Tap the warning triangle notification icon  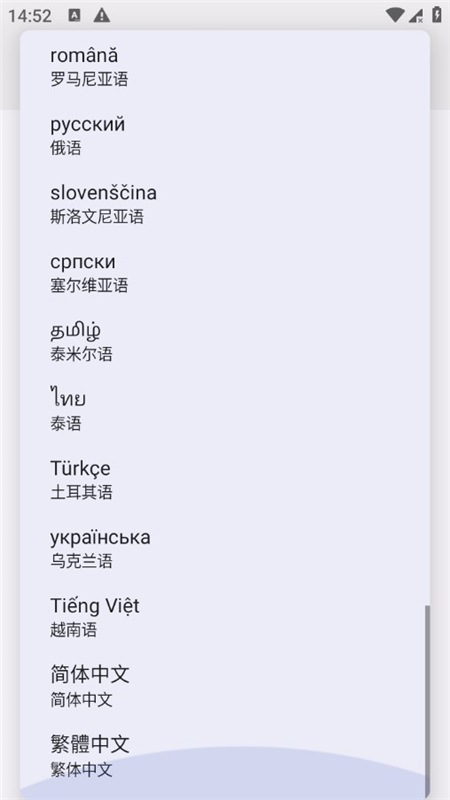102,15
